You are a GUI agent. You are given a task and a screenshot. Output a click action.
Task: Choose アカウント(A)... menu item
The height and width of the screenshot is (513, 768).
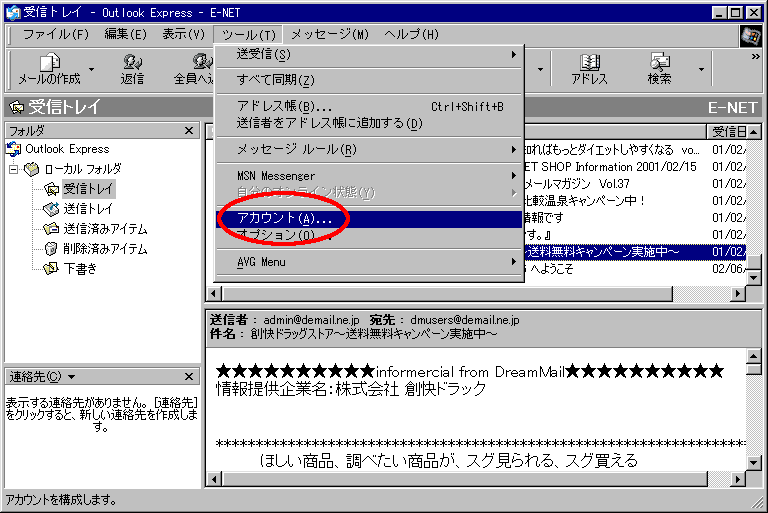click(369, 219)
